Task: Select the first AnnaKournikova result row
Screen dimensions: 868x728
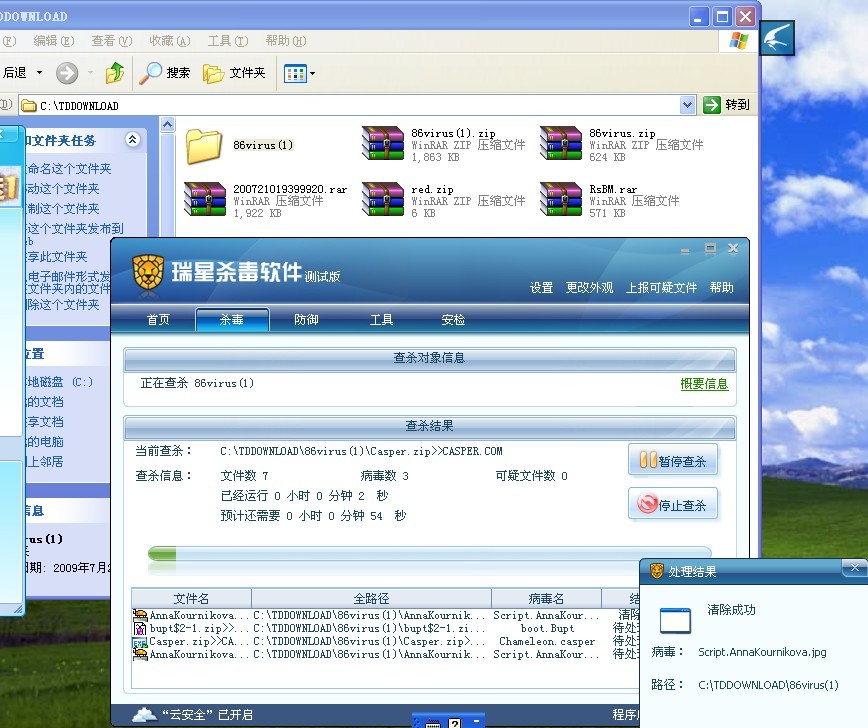Action: coord(385,615)
